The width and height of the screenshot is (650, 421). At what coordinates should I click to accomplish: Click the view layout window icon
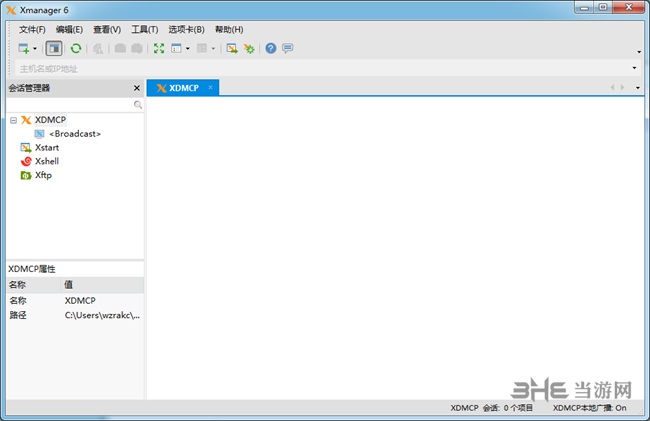tap(176, 48)
